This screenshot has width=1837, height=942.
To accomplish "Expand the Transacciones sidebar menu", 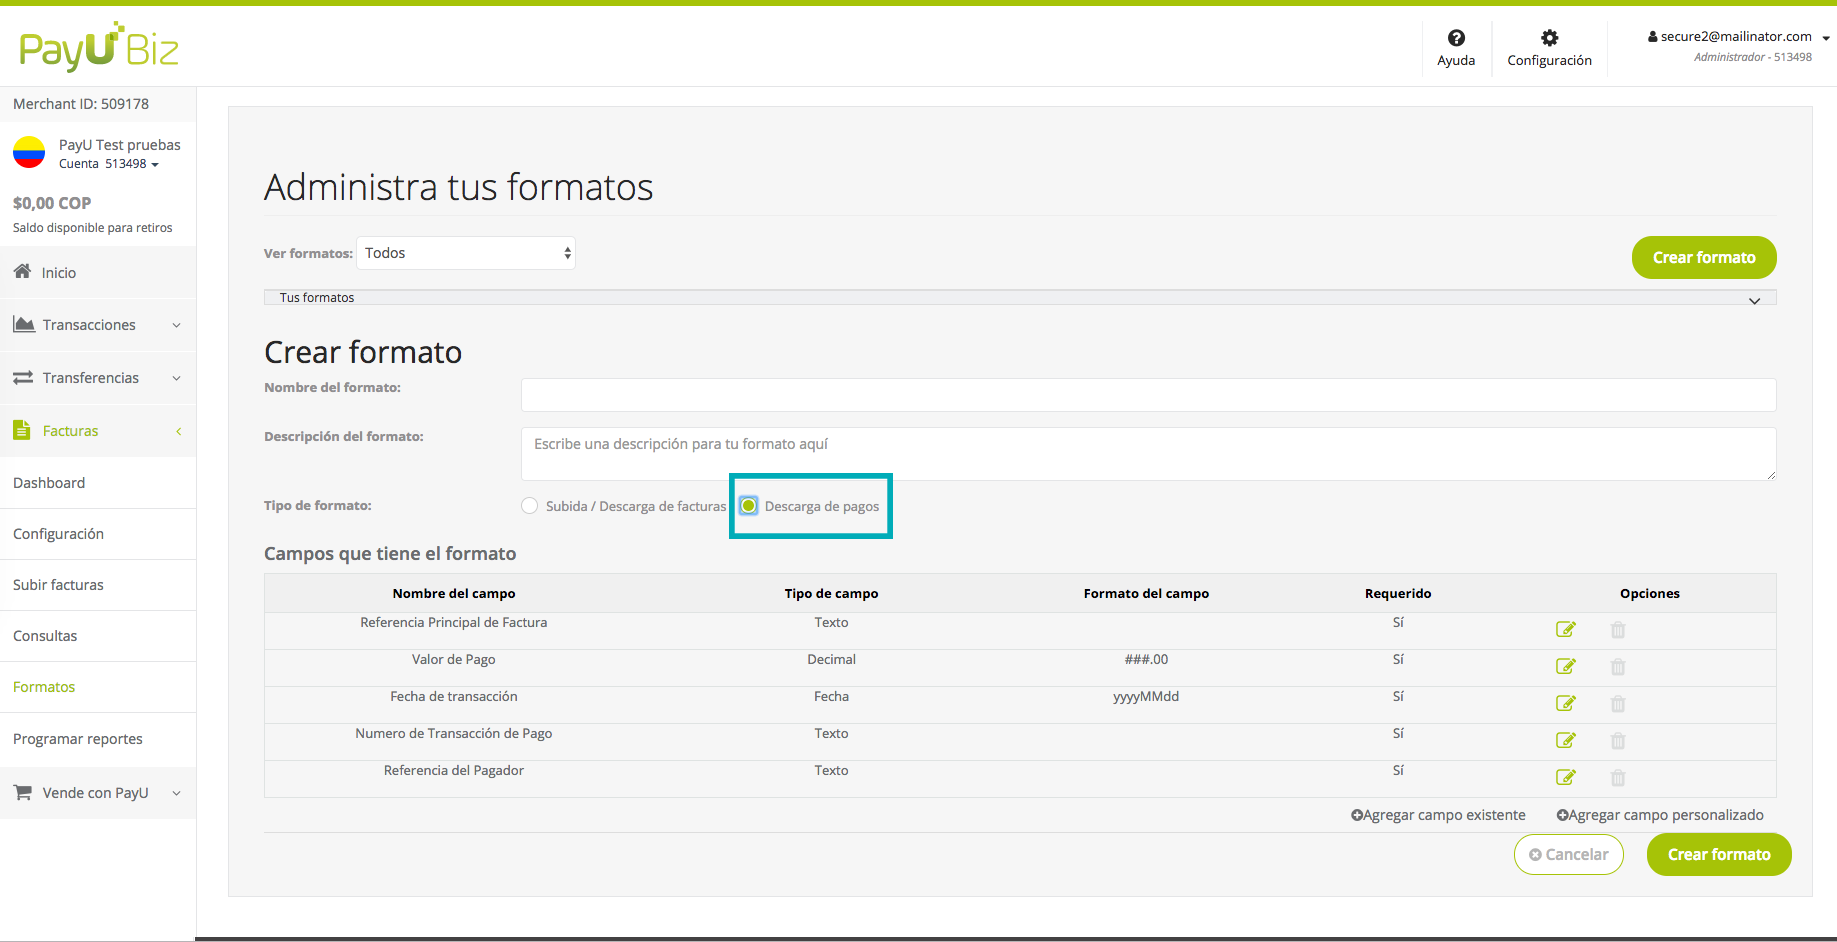I will point(97,325).
